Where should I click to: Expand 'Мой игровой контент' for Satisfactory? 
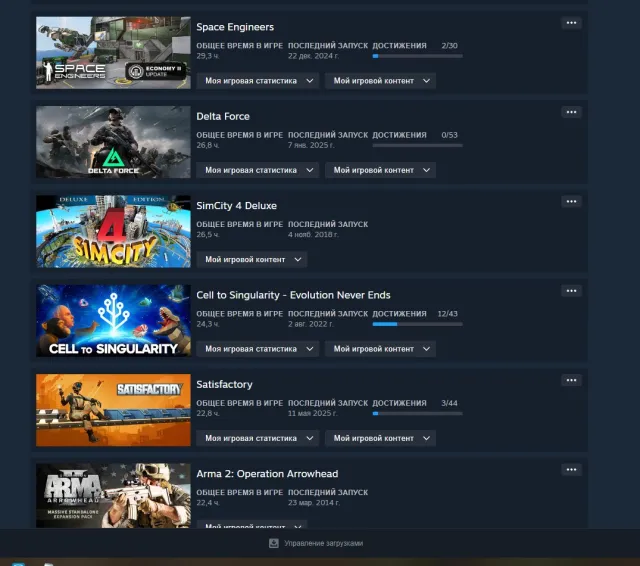coord(380,438)
